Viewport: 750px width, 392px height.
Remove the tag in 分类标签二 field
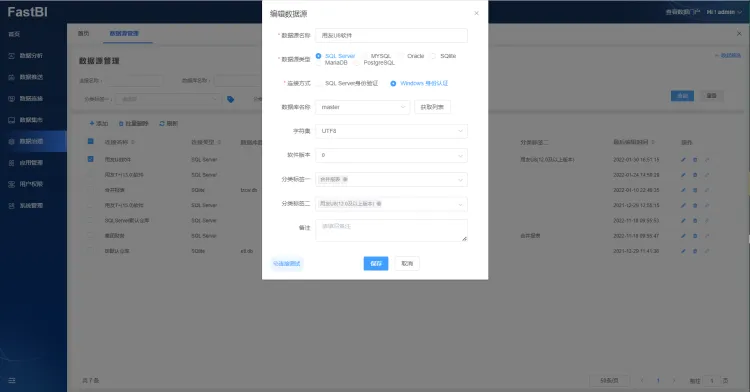coord(379,204)
